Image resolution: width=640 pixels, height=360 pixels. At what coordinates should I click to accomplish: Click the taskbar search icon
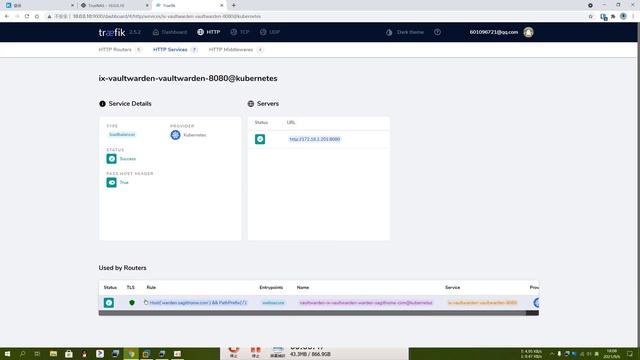click(x=22, y=354)
